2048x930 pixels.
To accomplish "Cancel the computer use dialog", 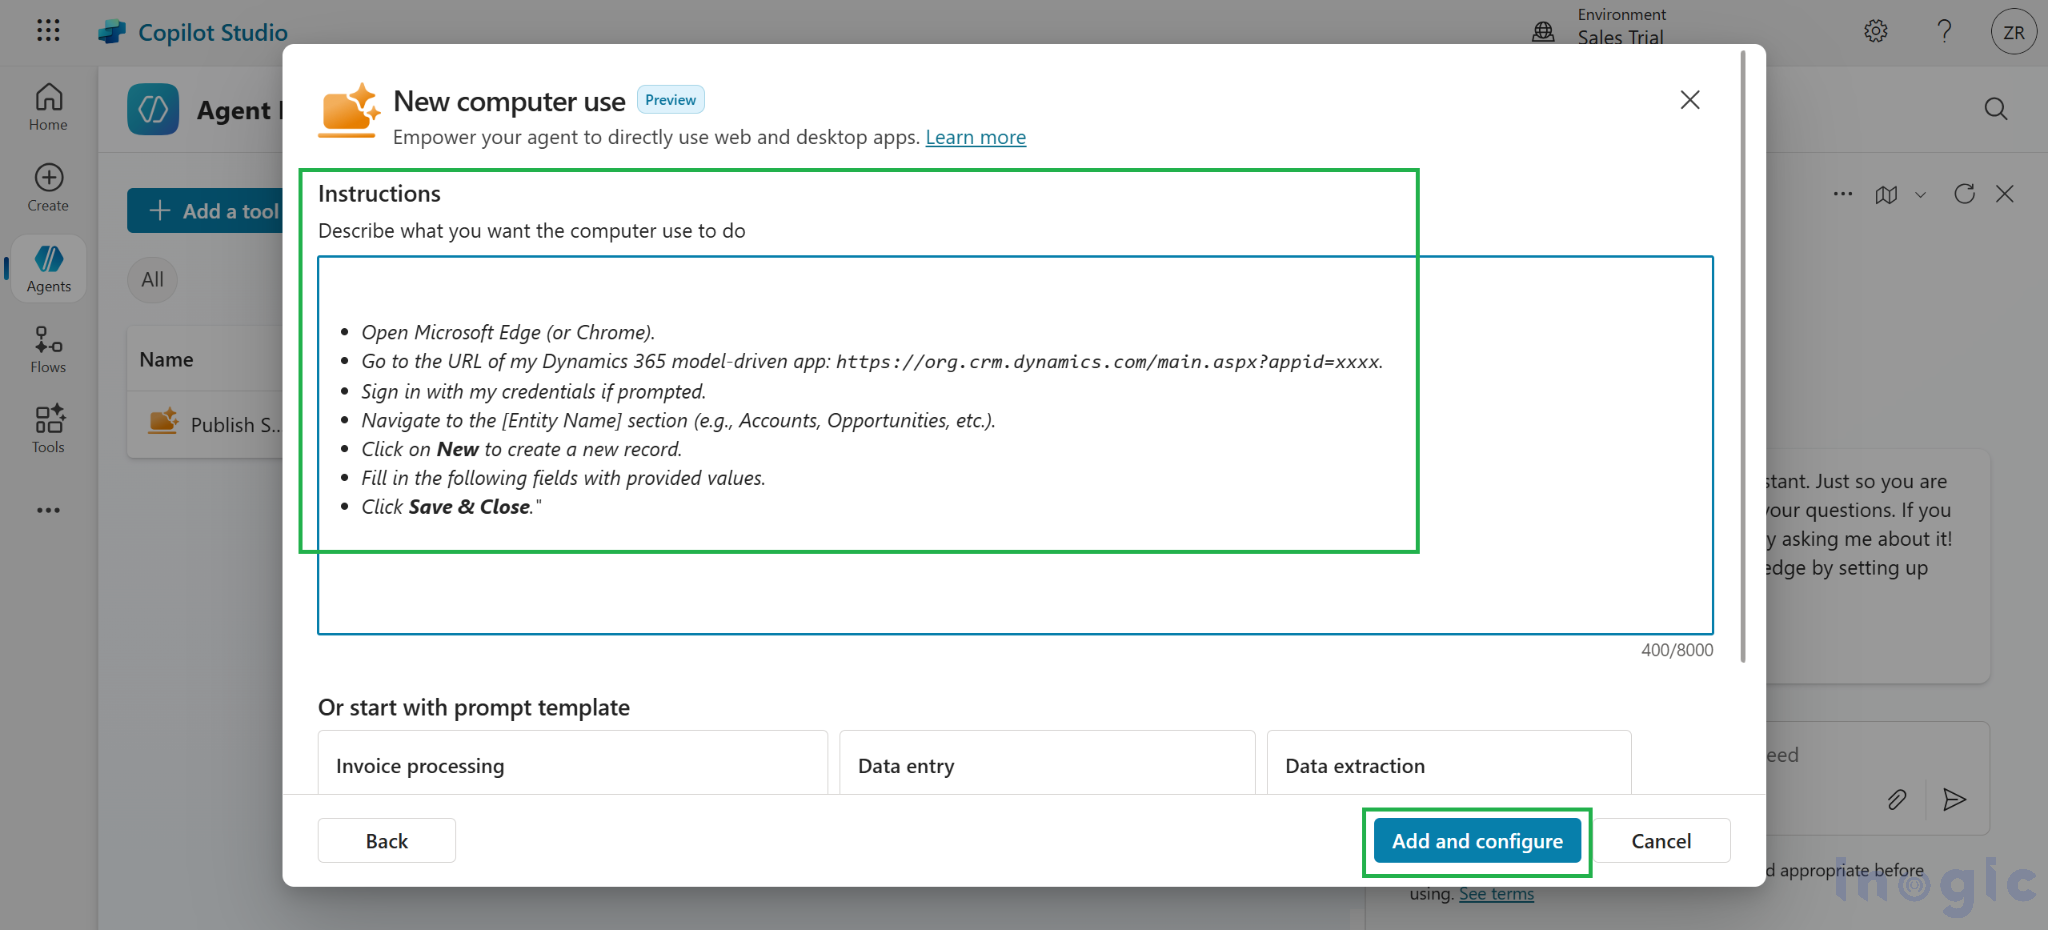I will coord(1661,841).
